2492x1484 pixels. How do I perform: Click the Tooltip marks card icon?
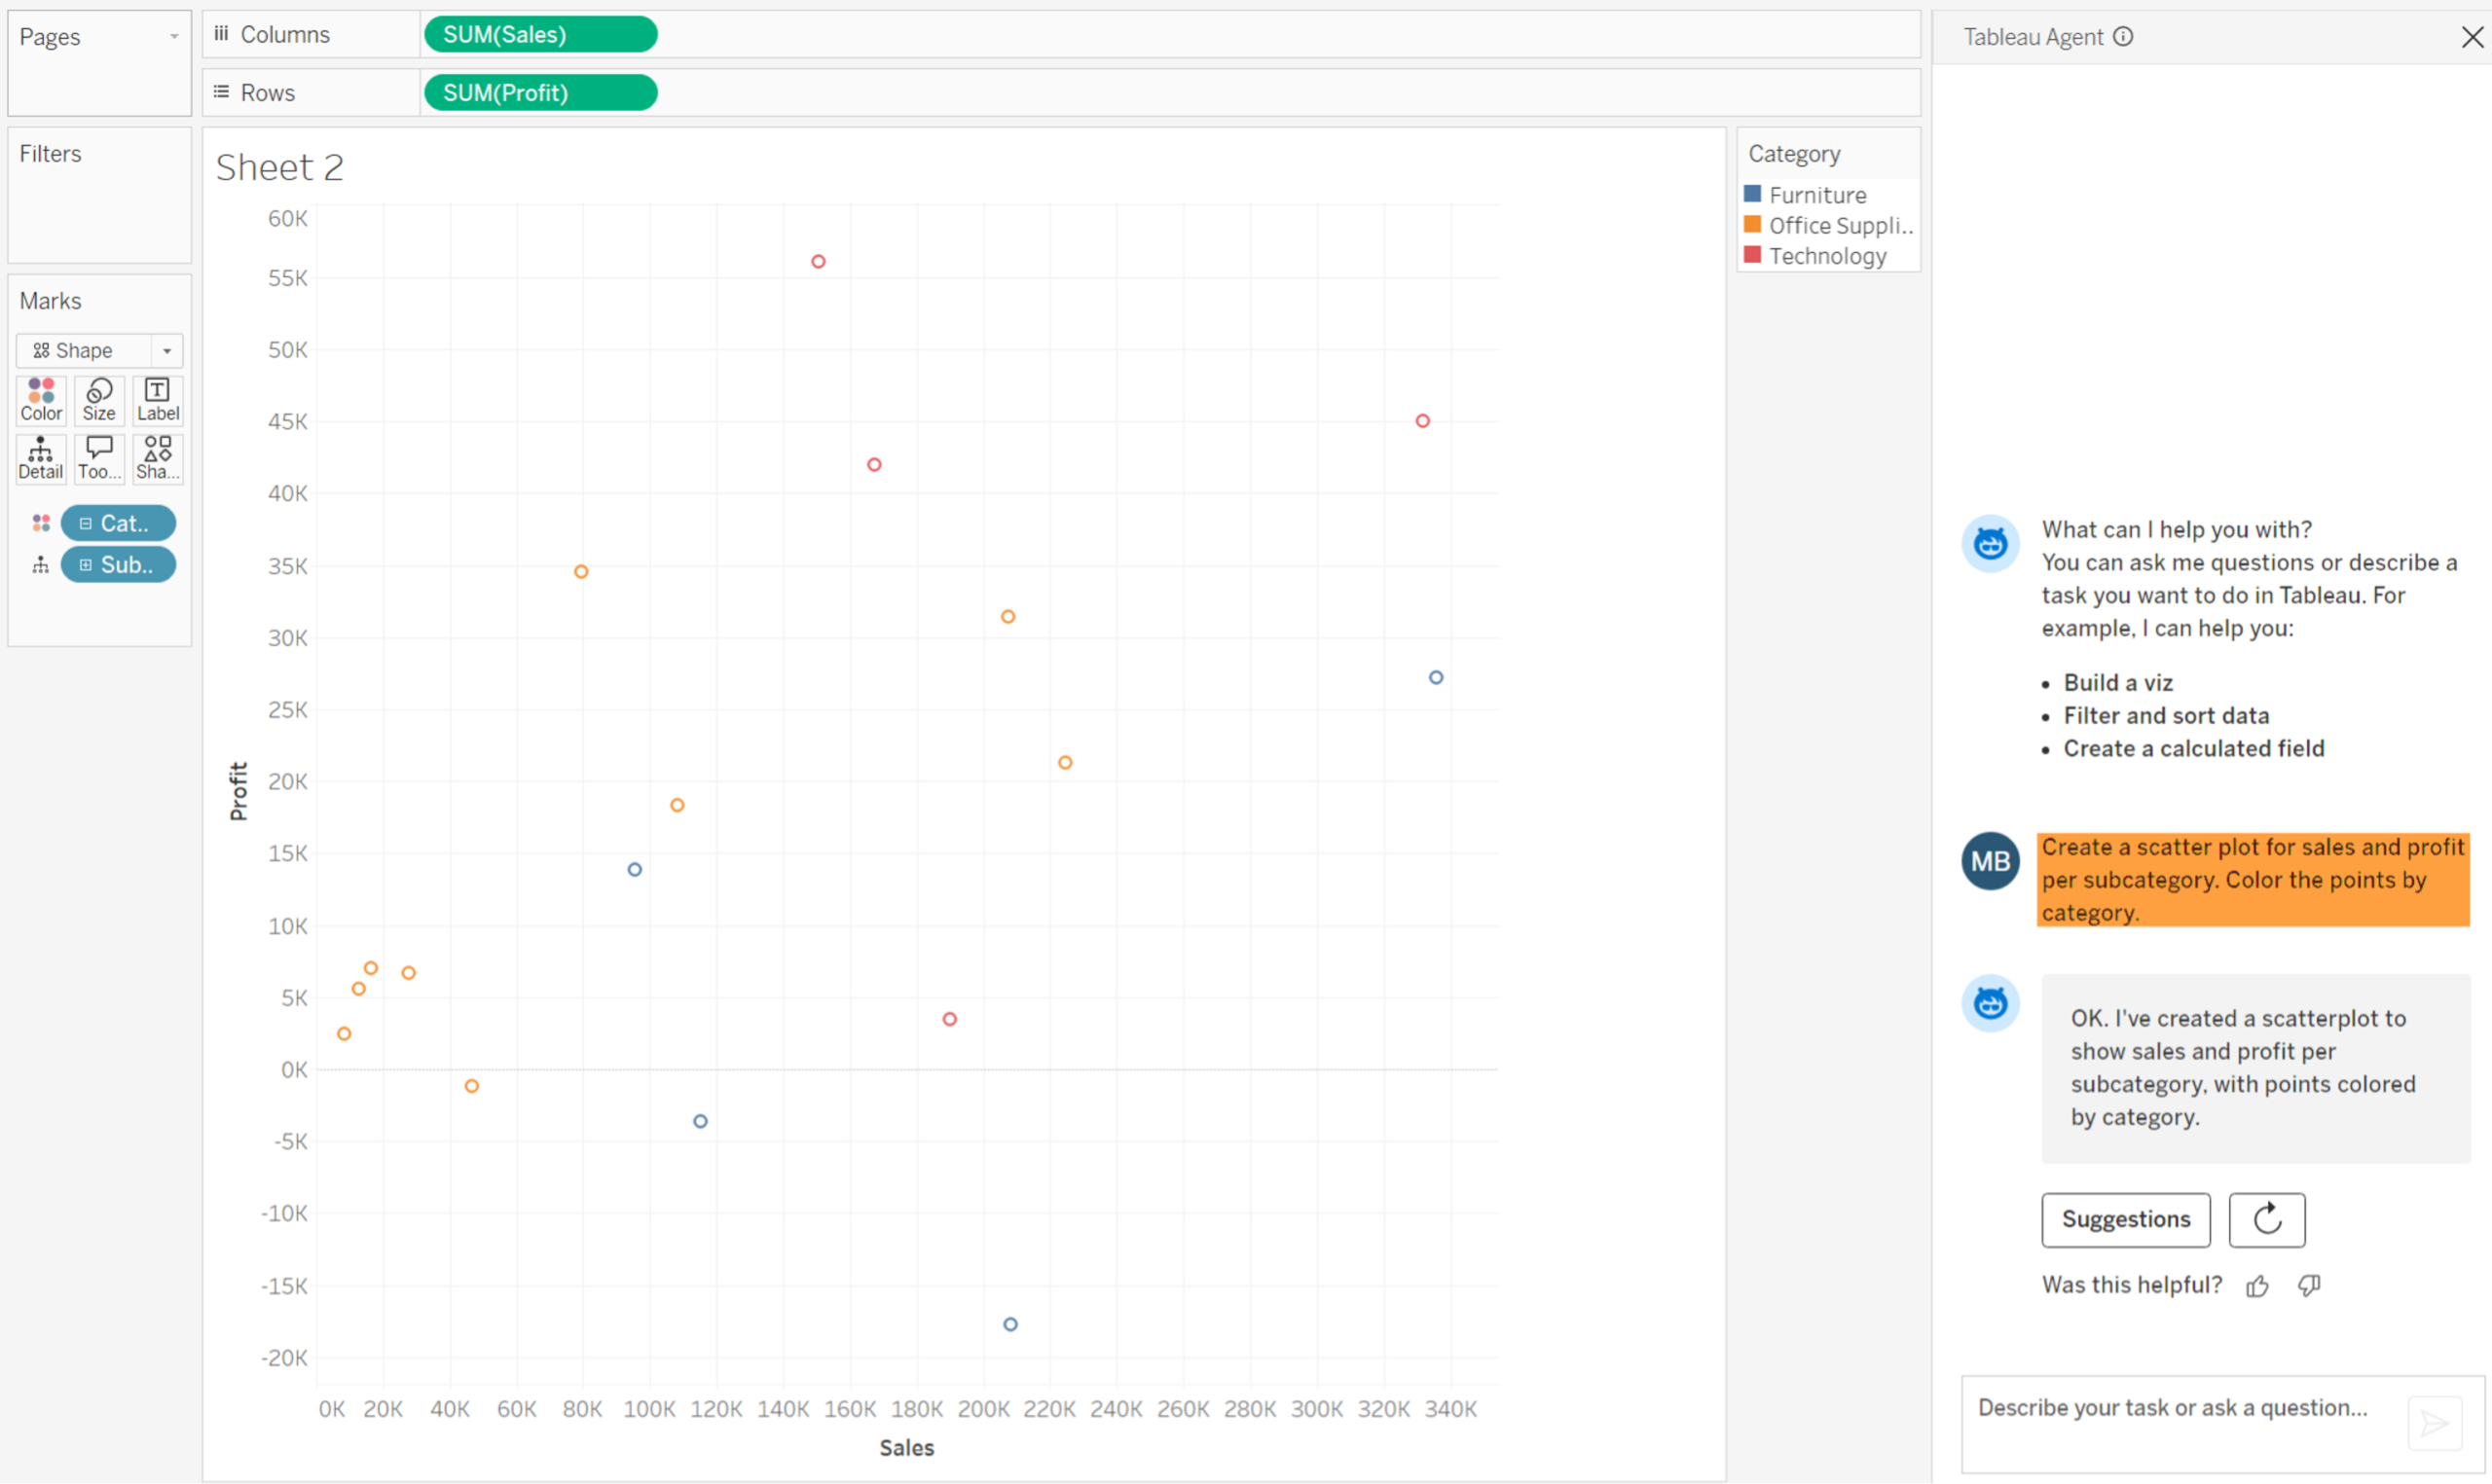(x=99, y=458)
